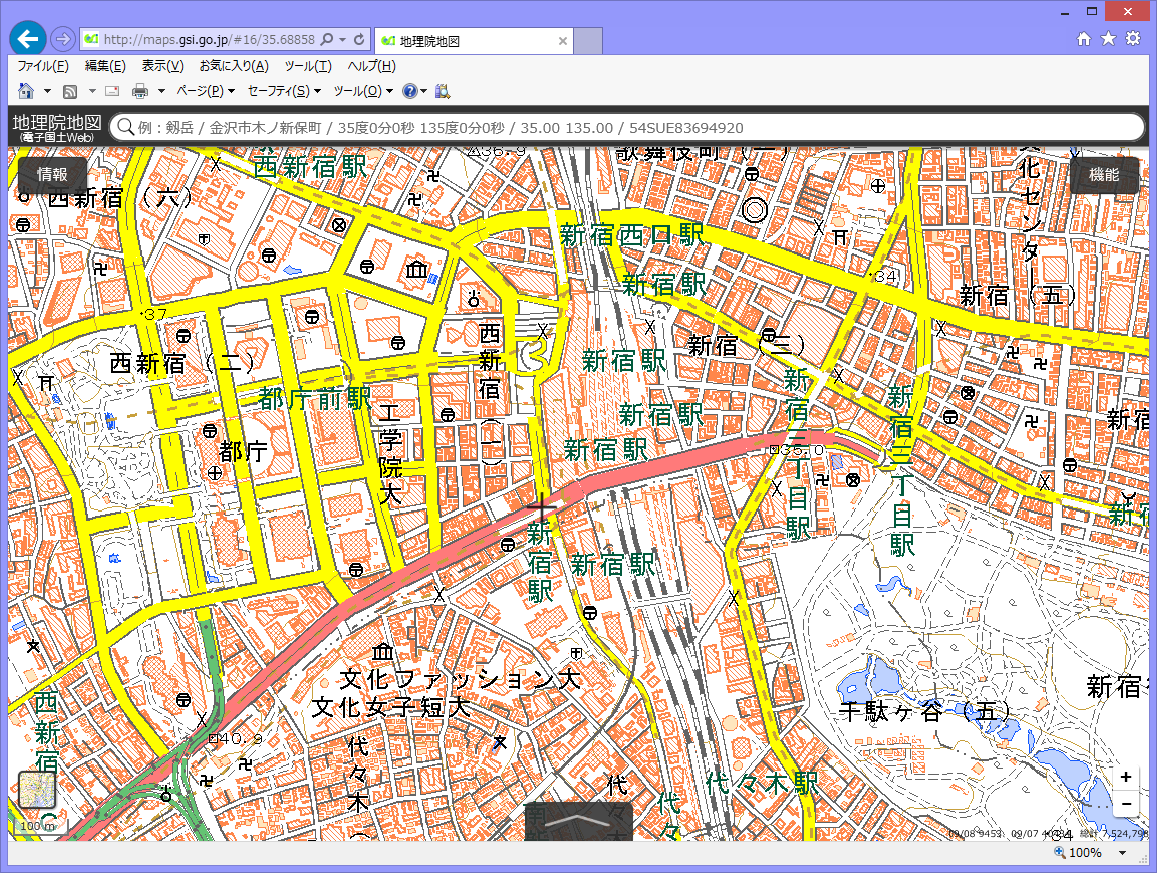Open the base map thumbnail switcher
Screen dimensions: 1157x873
(37, 790)
